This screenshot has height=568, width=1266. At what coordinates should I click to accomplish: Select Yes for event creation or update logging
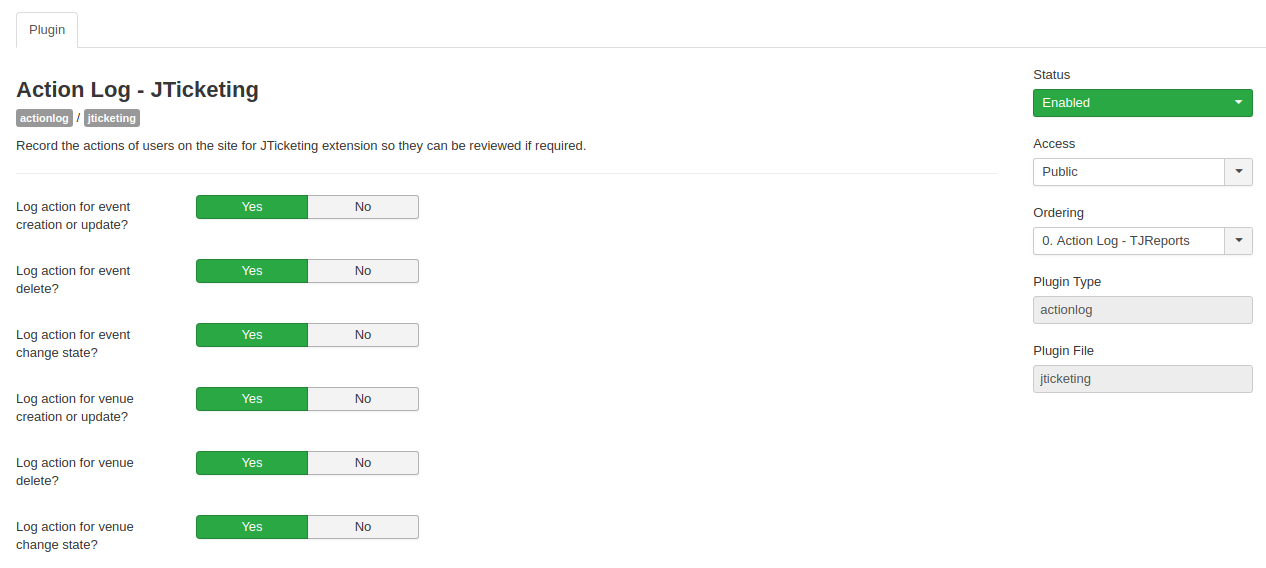(252, 207)
